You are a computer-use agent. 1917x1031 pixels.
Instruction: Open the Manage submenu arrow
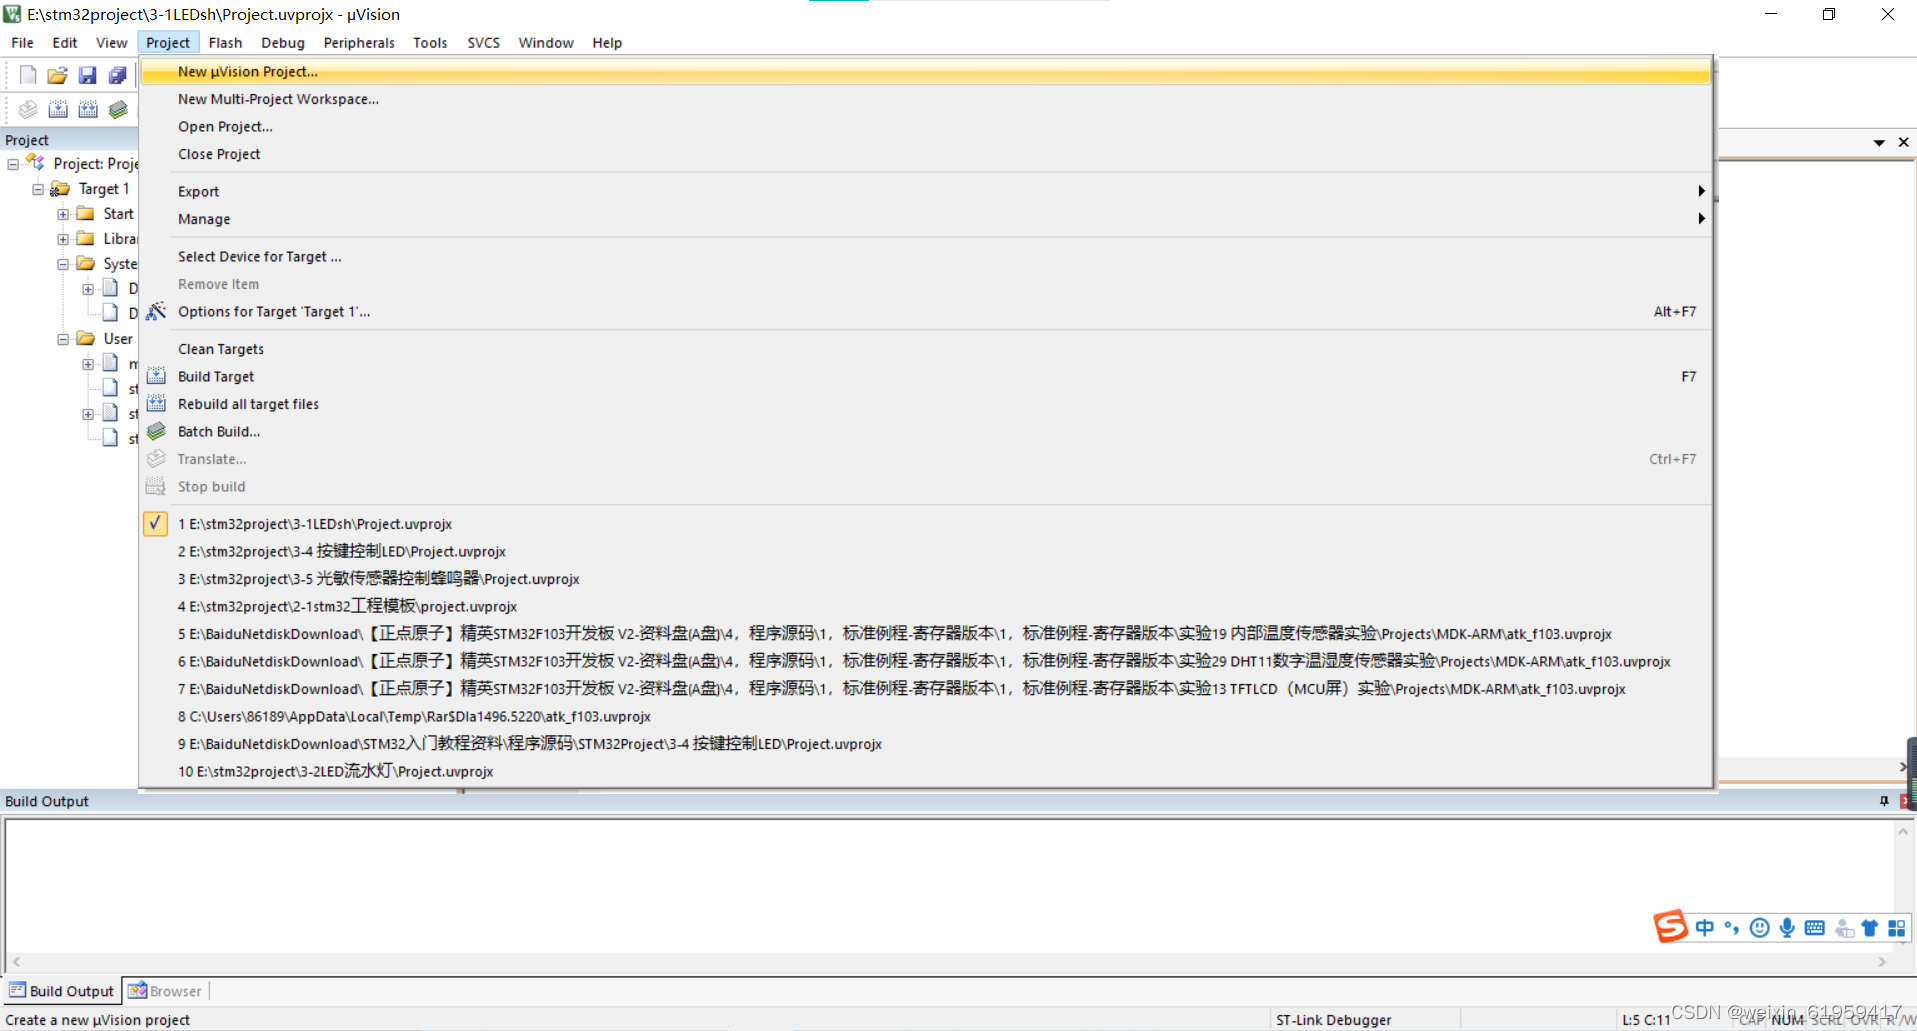coord(1701,218)
